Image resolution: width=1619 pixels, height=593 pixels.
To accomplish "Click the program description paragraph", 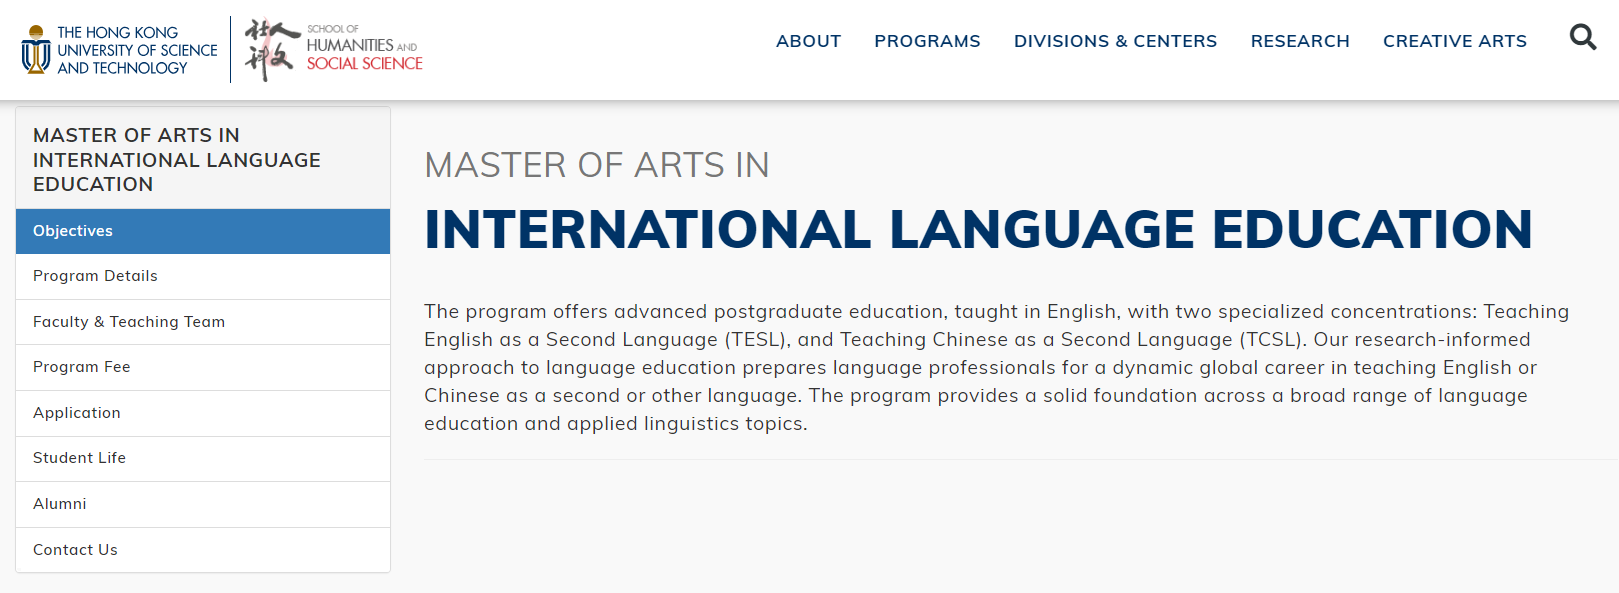I will pos(996,367).
